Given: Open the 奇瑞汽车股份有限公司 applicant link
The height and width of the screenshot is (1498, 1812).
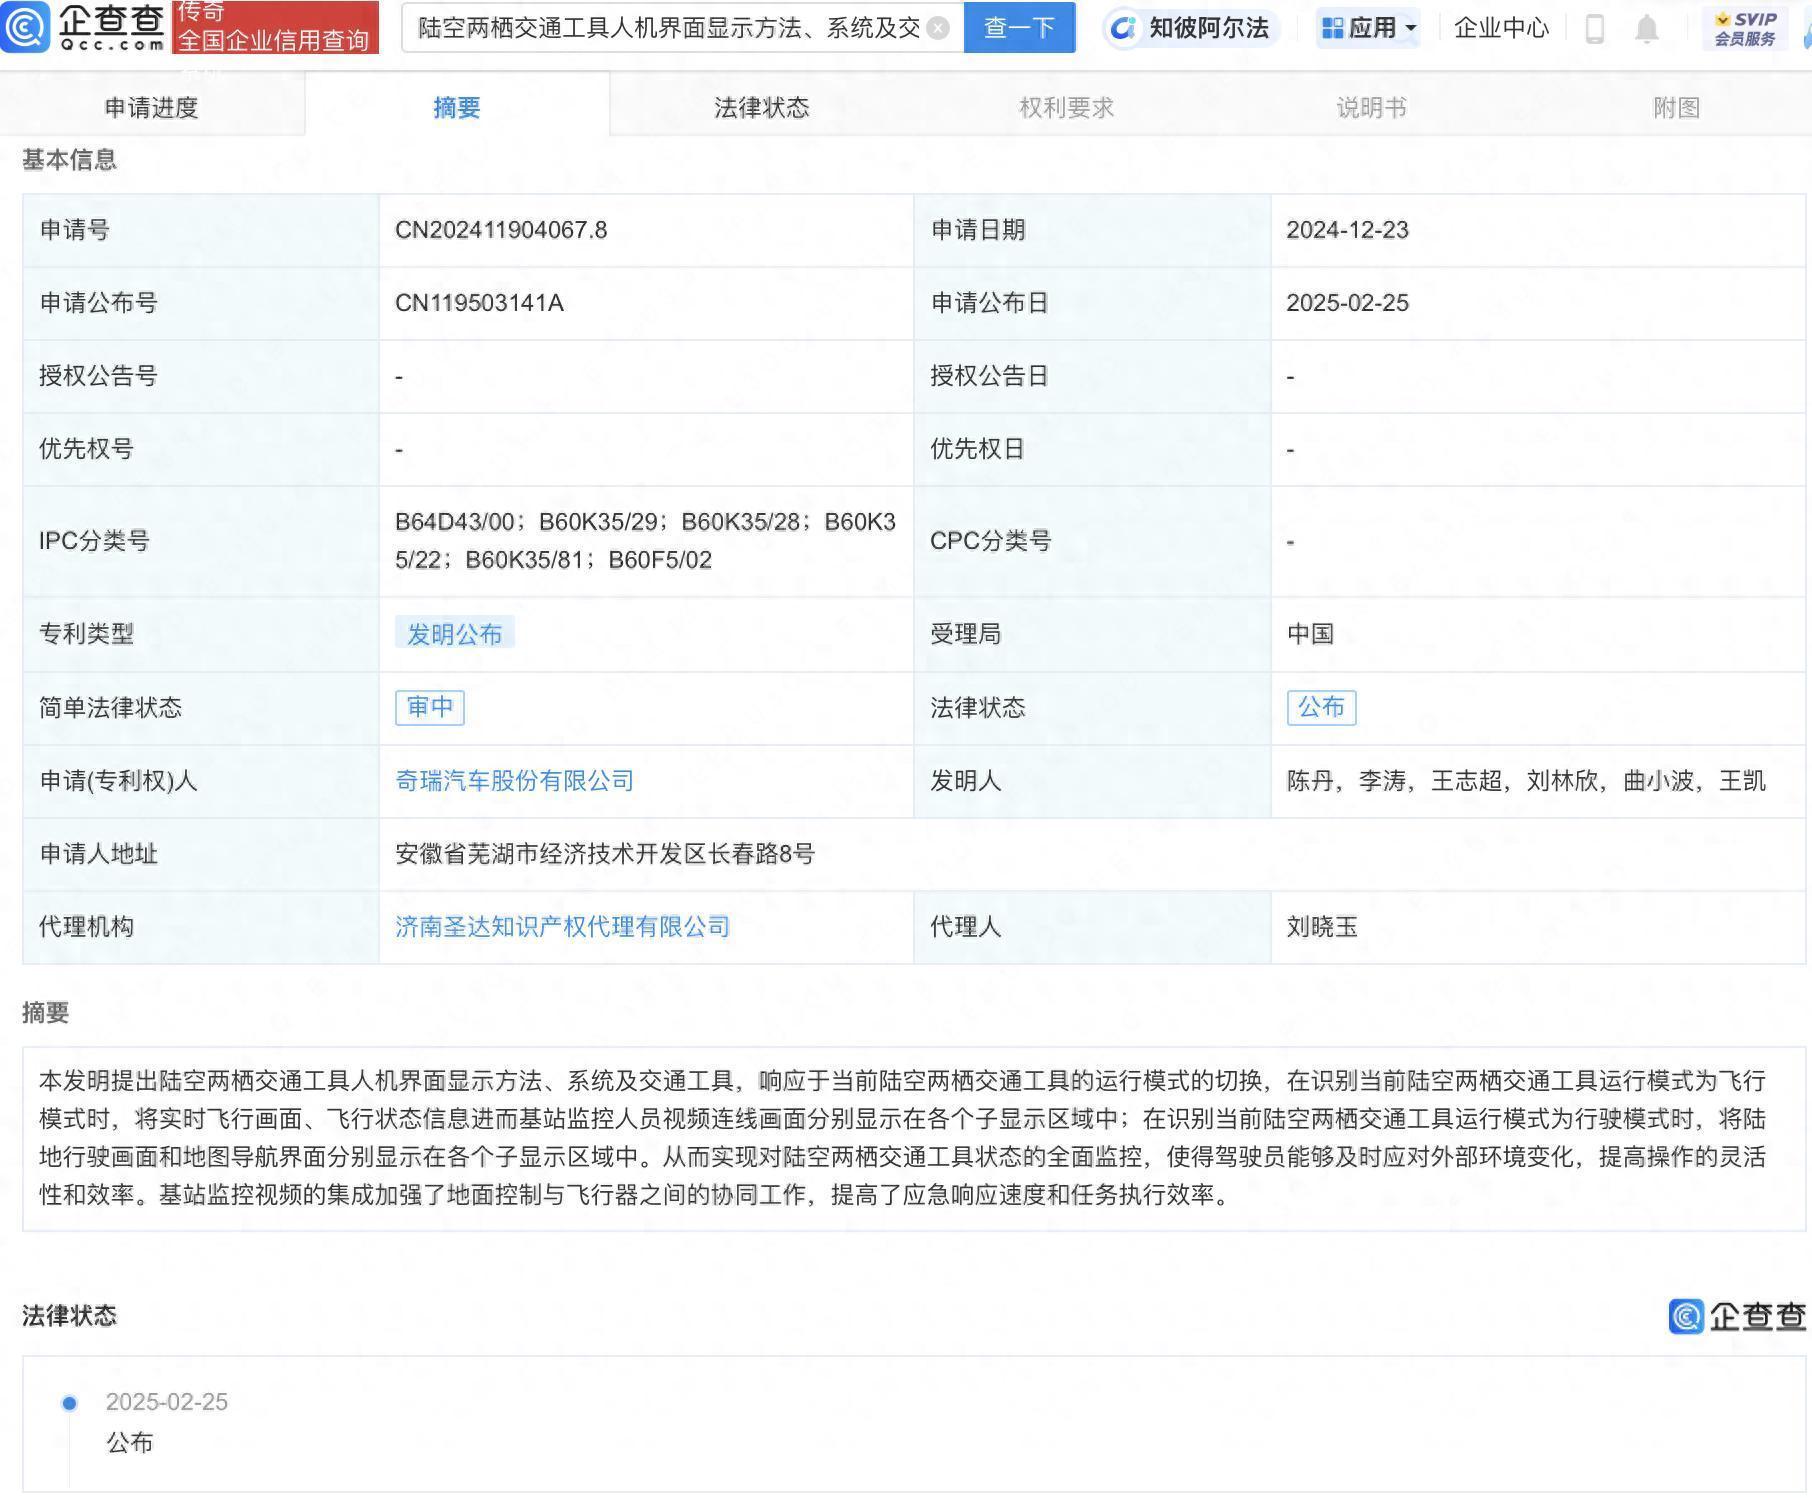Looking at the screenshot, I should tap(513, 781).
